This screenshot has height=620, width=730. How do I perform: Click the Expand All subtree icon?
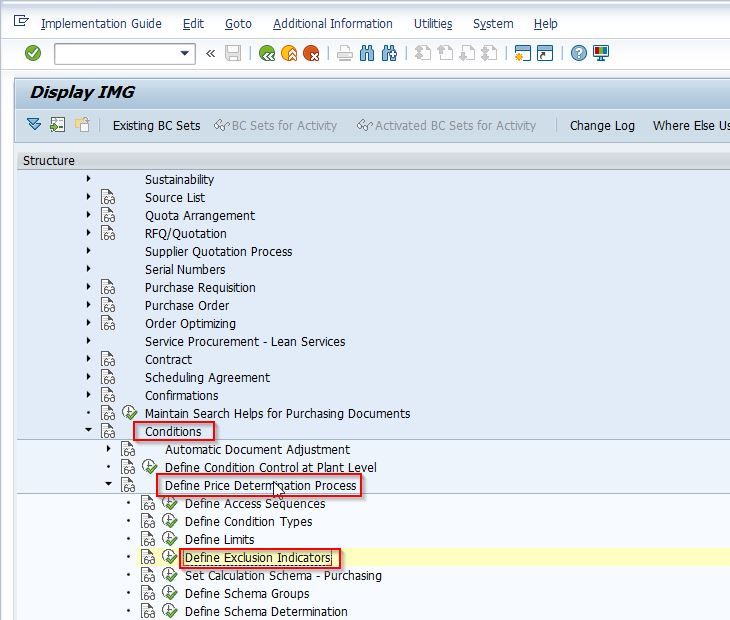click(34, 124)
